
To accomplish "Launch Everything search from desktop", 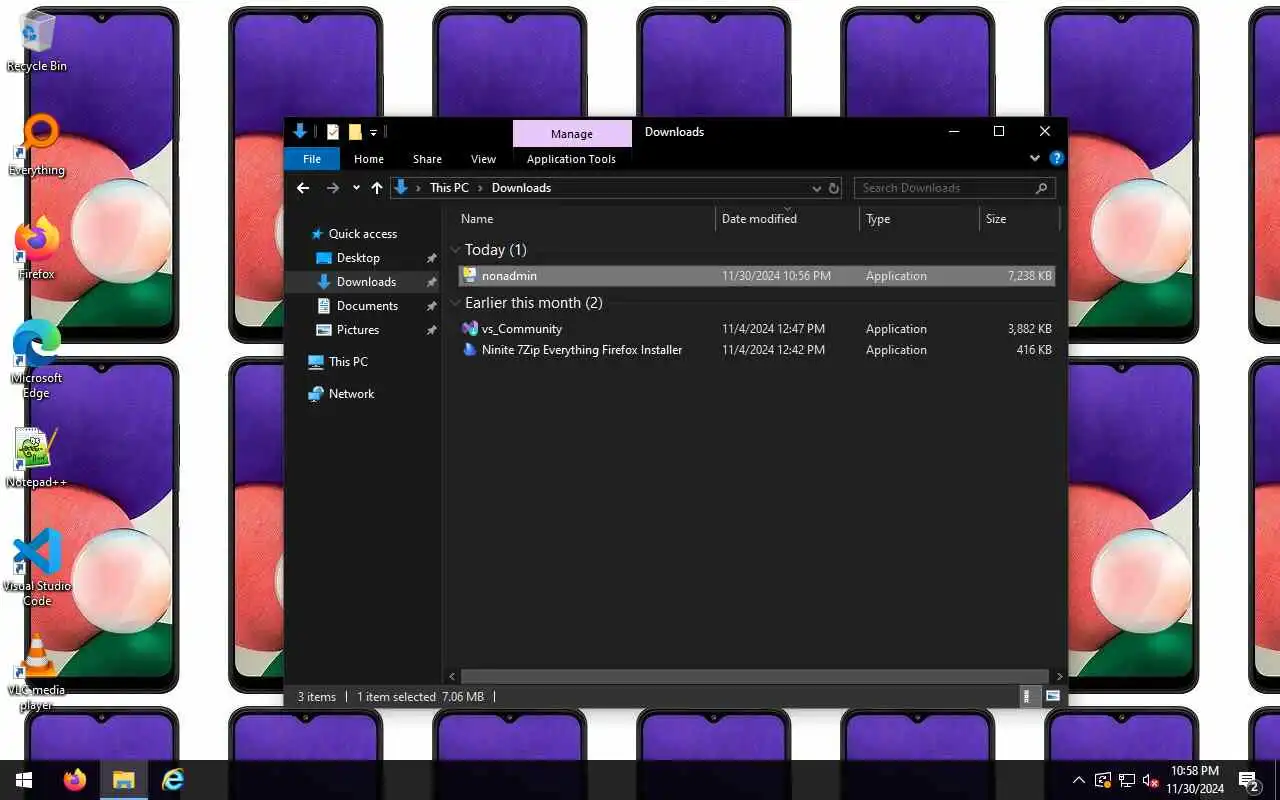I will (37, 145).
